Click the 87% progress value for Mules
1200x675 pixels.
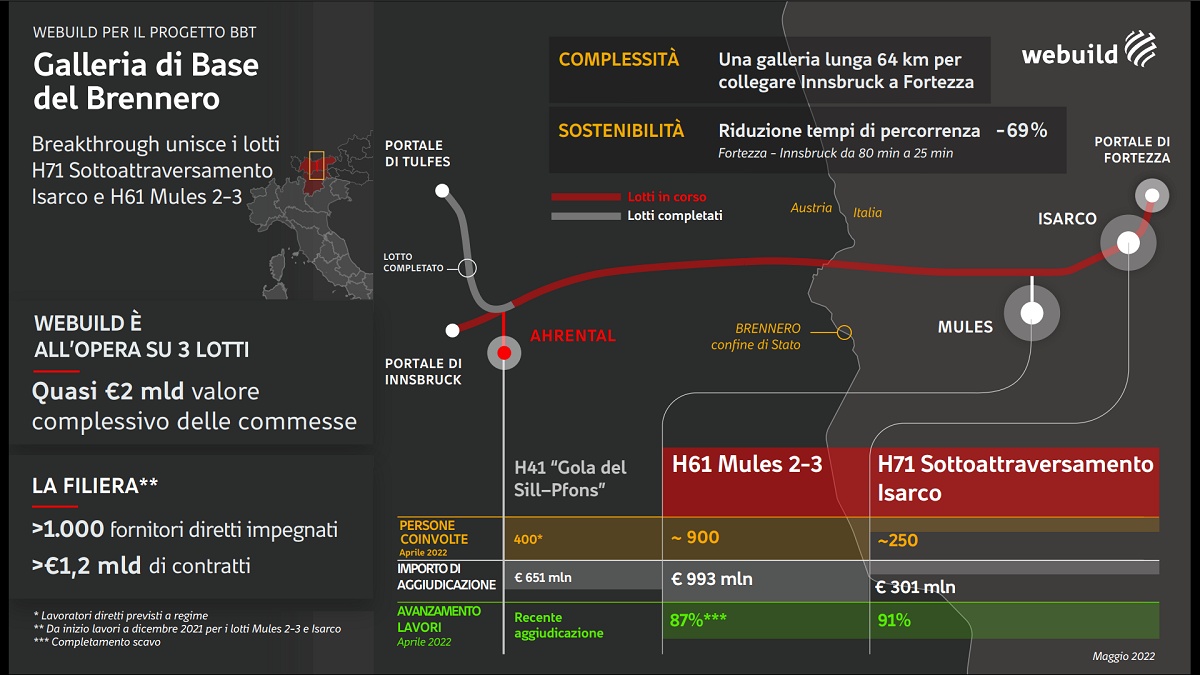(697, 620)
